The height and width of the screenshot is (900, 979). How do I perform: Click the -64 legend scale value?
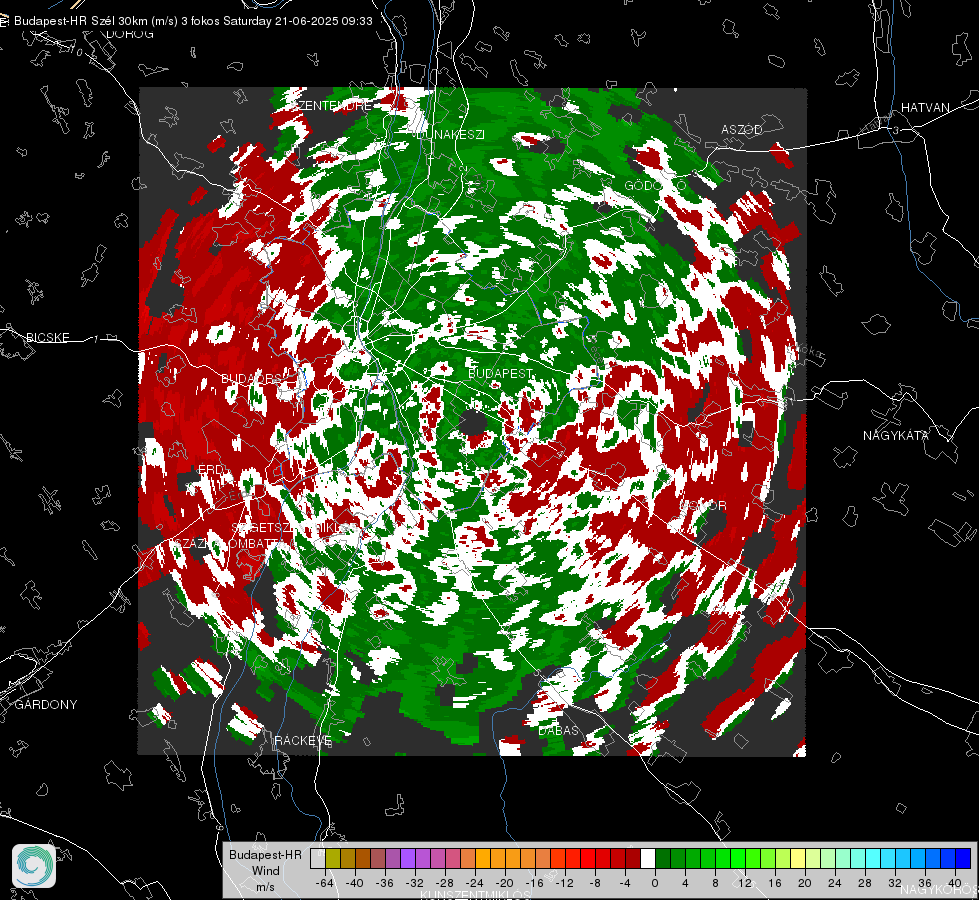point(325,883)
